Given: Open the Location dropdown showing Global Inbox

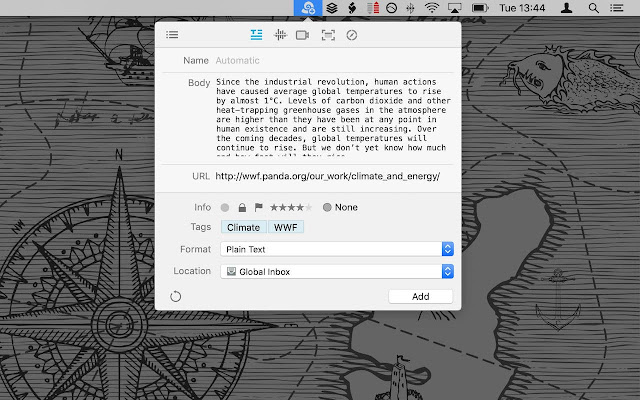Looking at the screenshot, I should click(337, 271).
